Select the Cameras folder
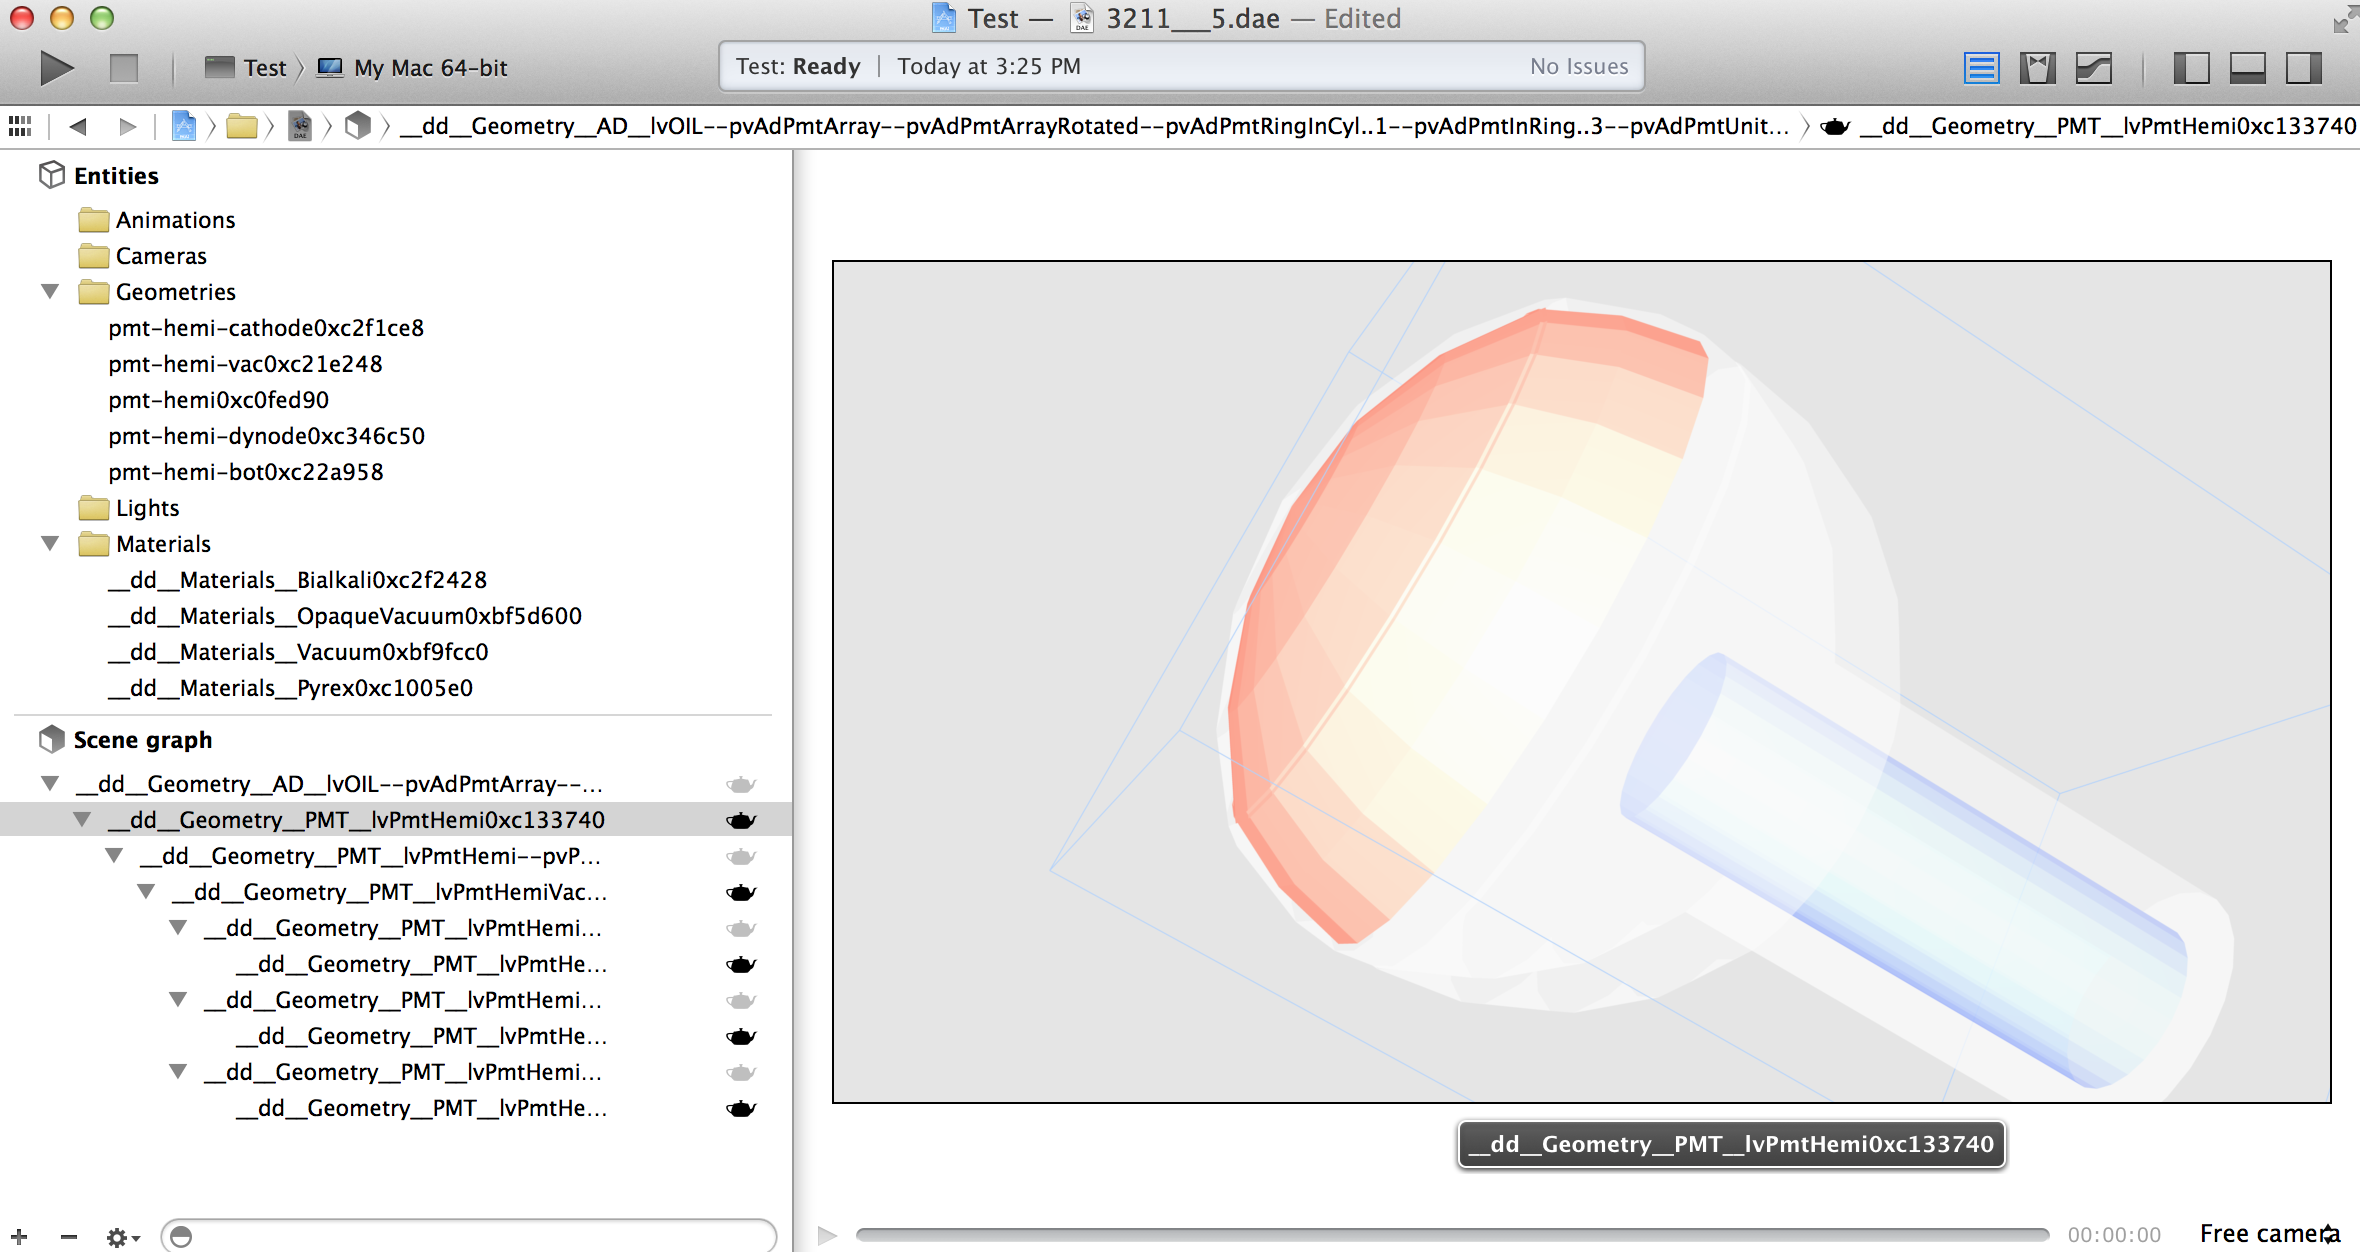Screen dimensions: 2360x1252 142,256
